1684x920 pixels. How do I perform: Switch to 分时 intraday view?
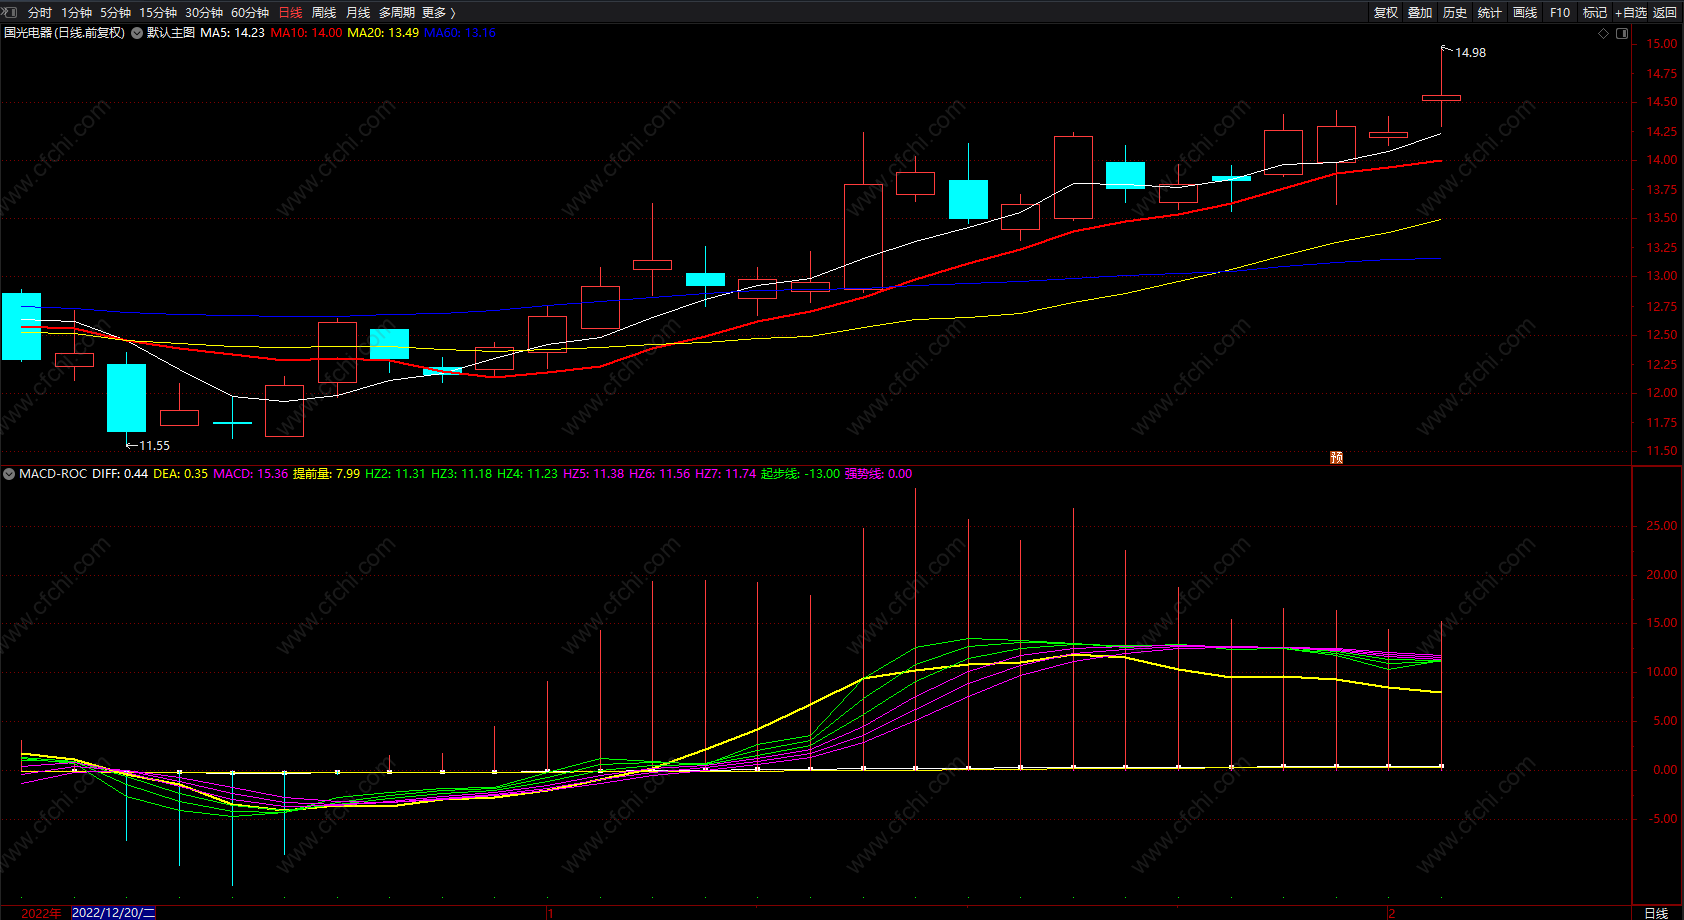click(x=40, y=13)
